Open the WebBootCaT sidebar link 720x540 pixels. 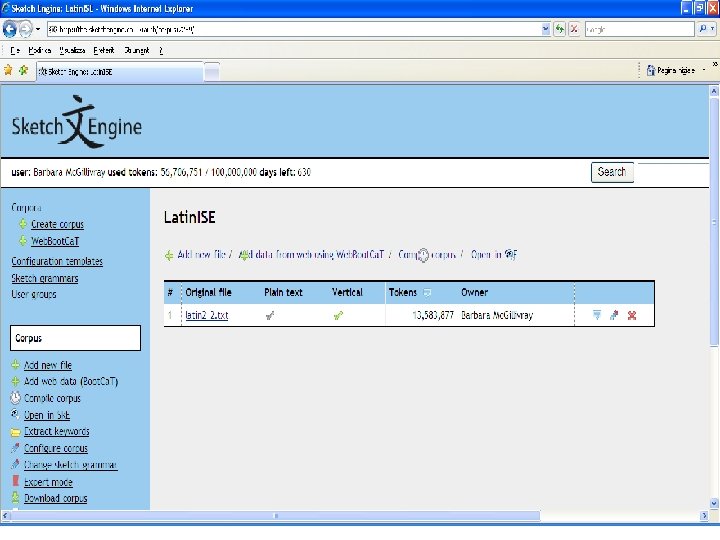pos(55,241)
